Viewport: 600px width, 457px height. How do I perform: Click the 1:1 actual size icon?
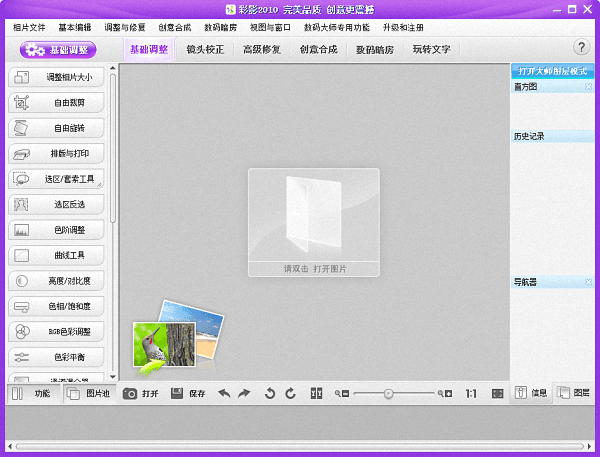[471, 394]
